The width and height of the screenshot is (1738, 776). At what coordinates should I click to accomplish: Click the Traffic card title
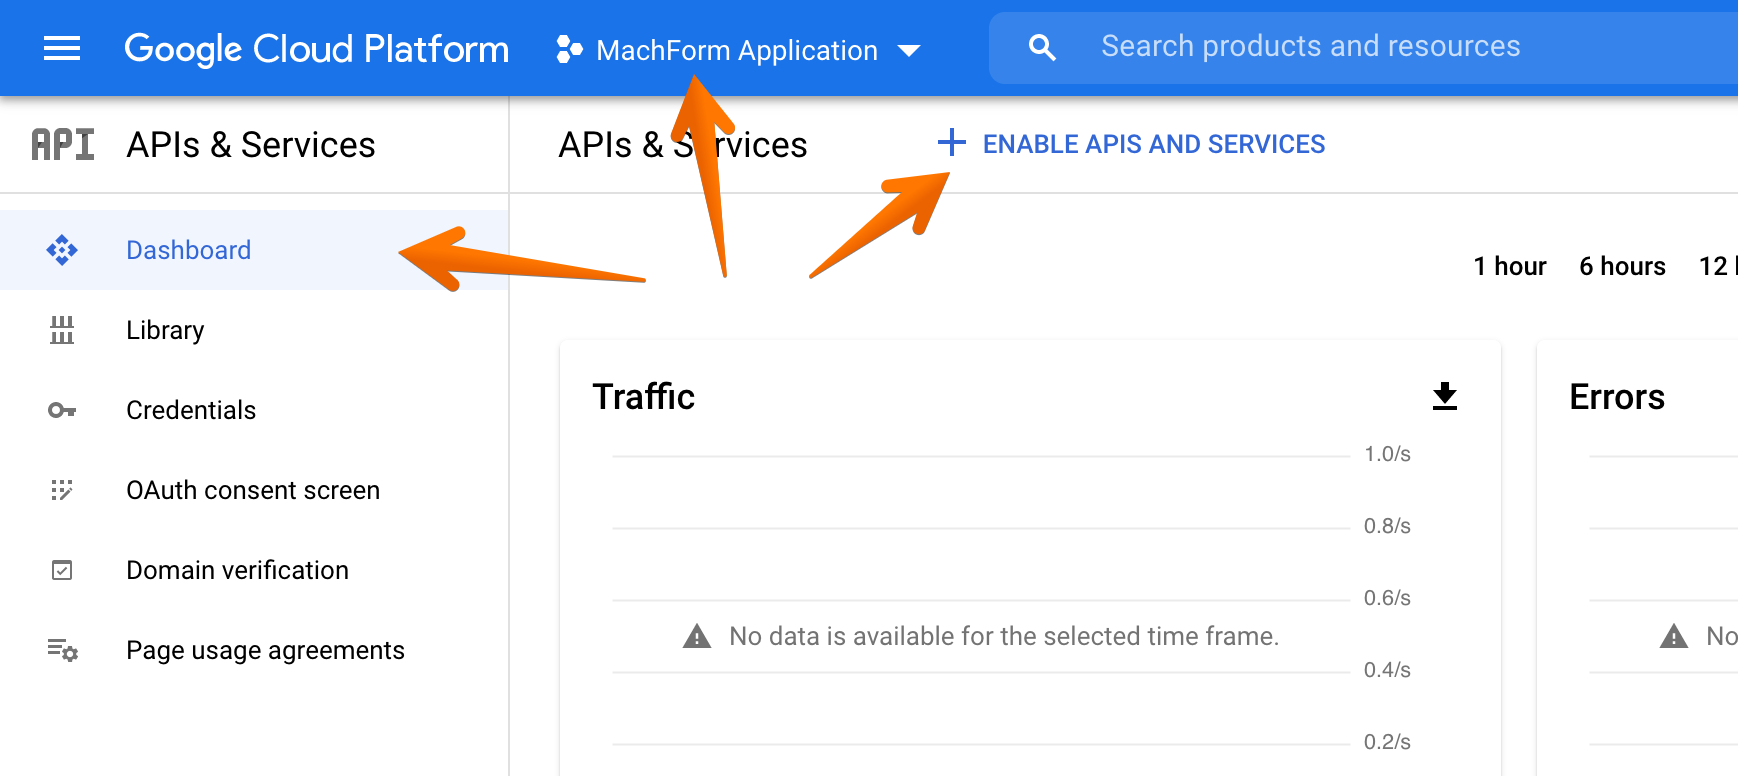click(644, 397)
